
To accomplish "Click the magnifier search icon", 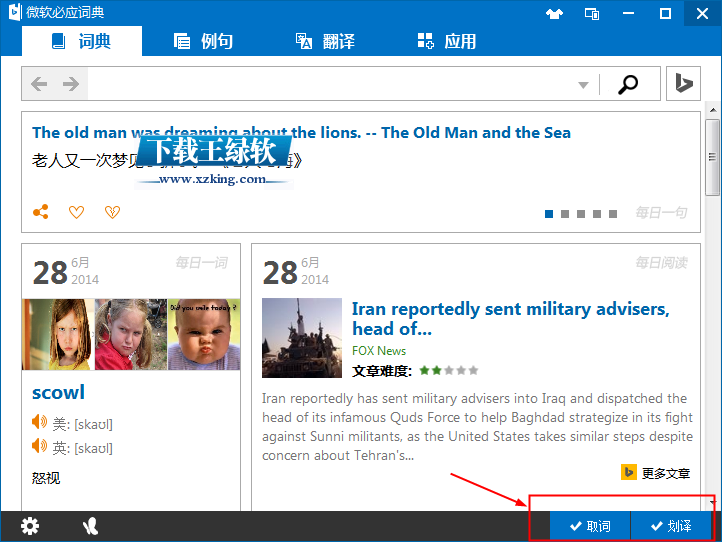I will pyautogui.click(x=628, y=84).
